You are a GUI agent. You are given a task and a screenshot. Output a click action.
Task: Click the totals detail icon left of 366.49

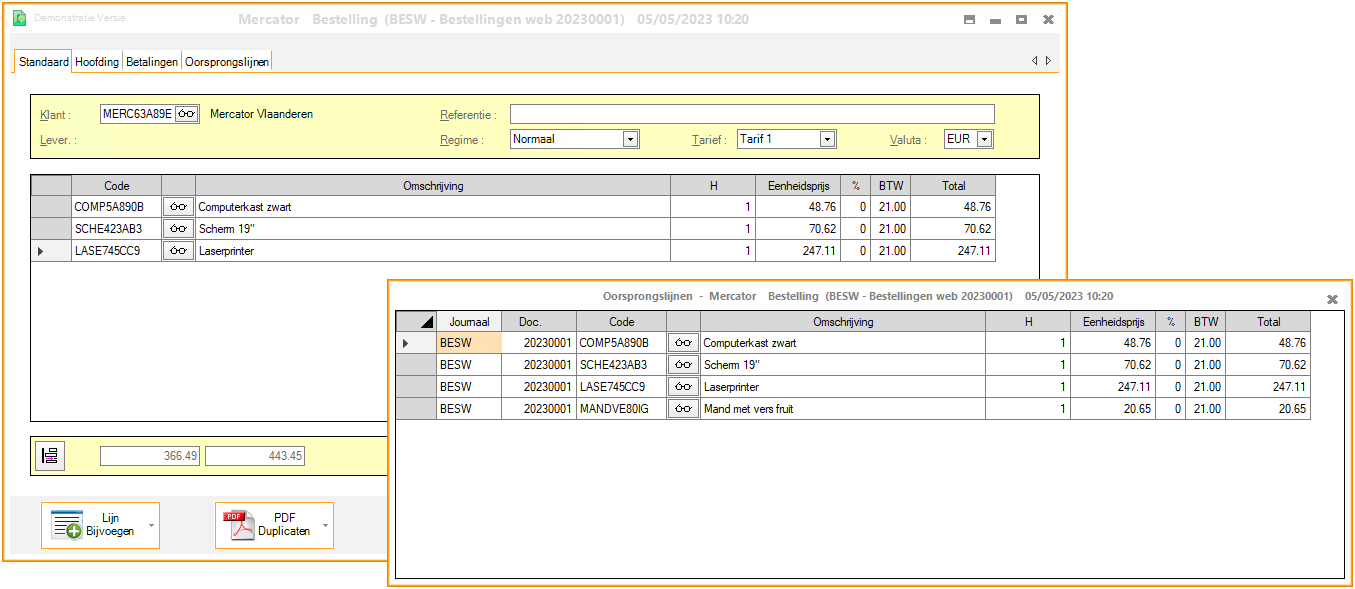pyautogui.click(x=49, y=456)
